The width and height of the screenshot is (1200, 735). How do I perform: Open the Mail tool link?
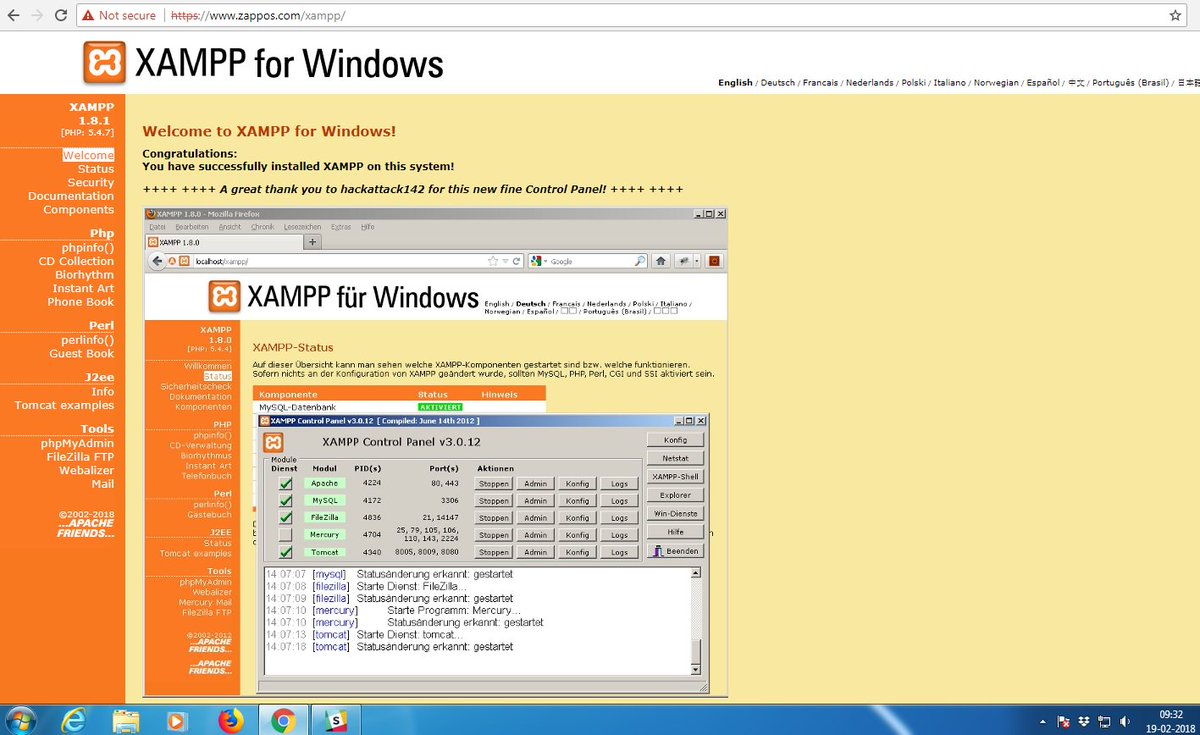tap(103, 484)
